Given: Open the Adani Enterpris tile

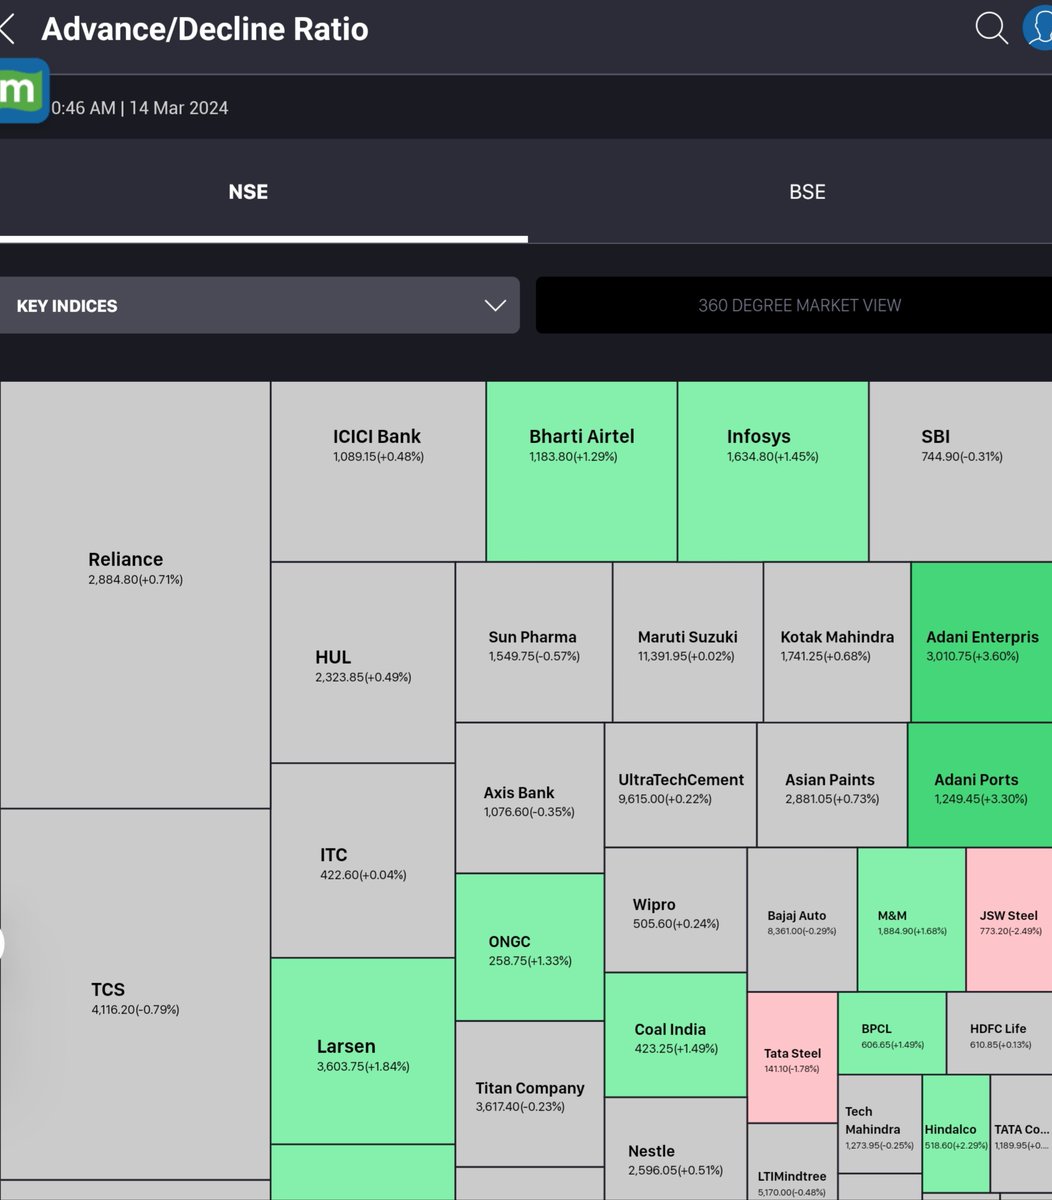Looking at the screenshot, I should (x=982, y=642).
